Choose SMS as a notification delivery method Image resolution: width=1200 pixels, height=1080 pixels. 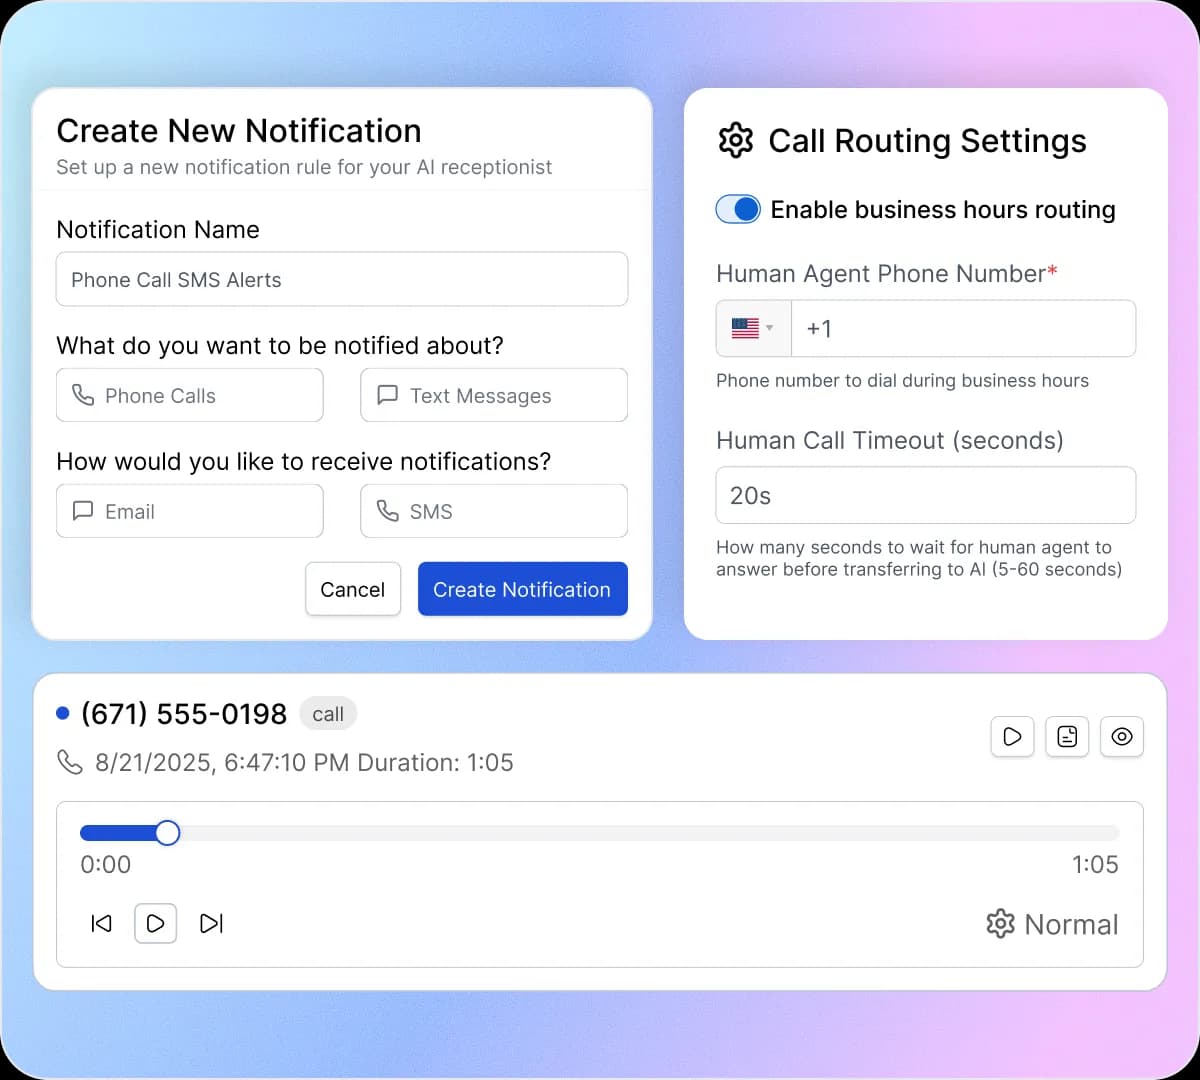coord(493,511)
